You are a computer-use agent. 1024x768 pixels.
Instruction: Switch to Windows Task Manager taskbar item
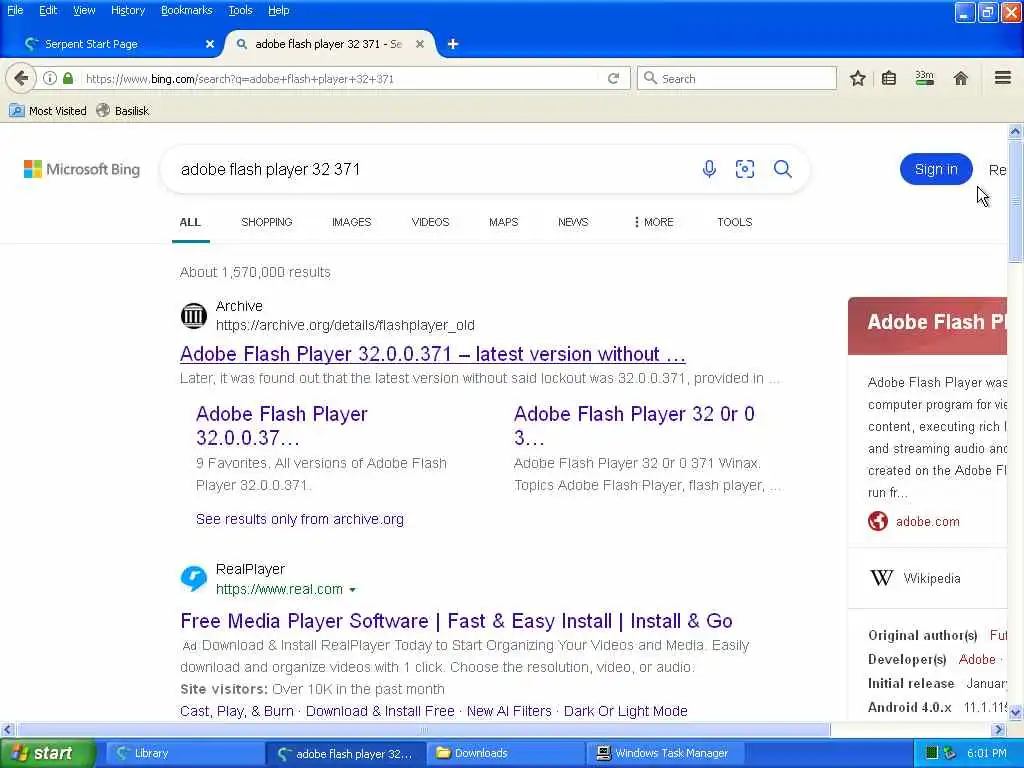666,753
